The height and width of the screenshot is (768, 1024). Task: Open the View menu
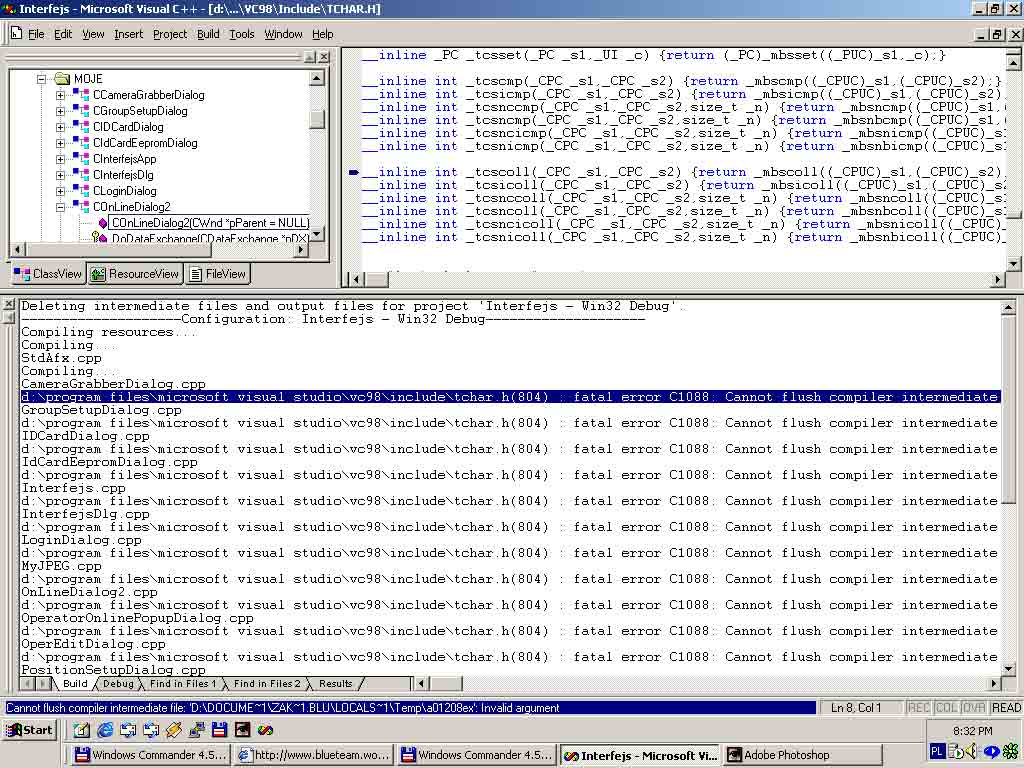point(93,34)
